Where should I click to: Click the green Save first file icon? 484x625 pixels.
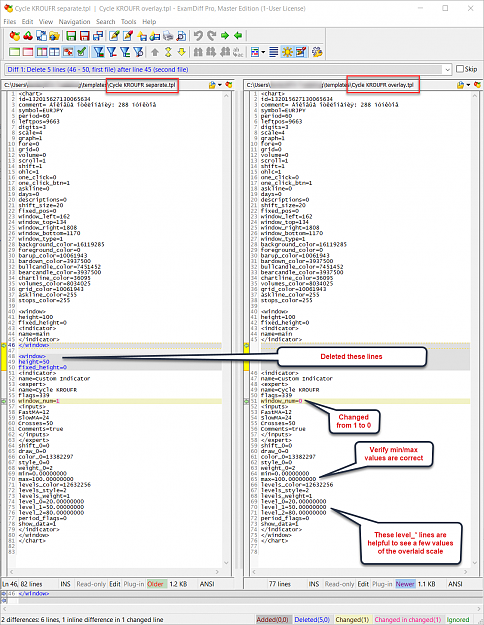pyautogui.click(x=71, y=36)
